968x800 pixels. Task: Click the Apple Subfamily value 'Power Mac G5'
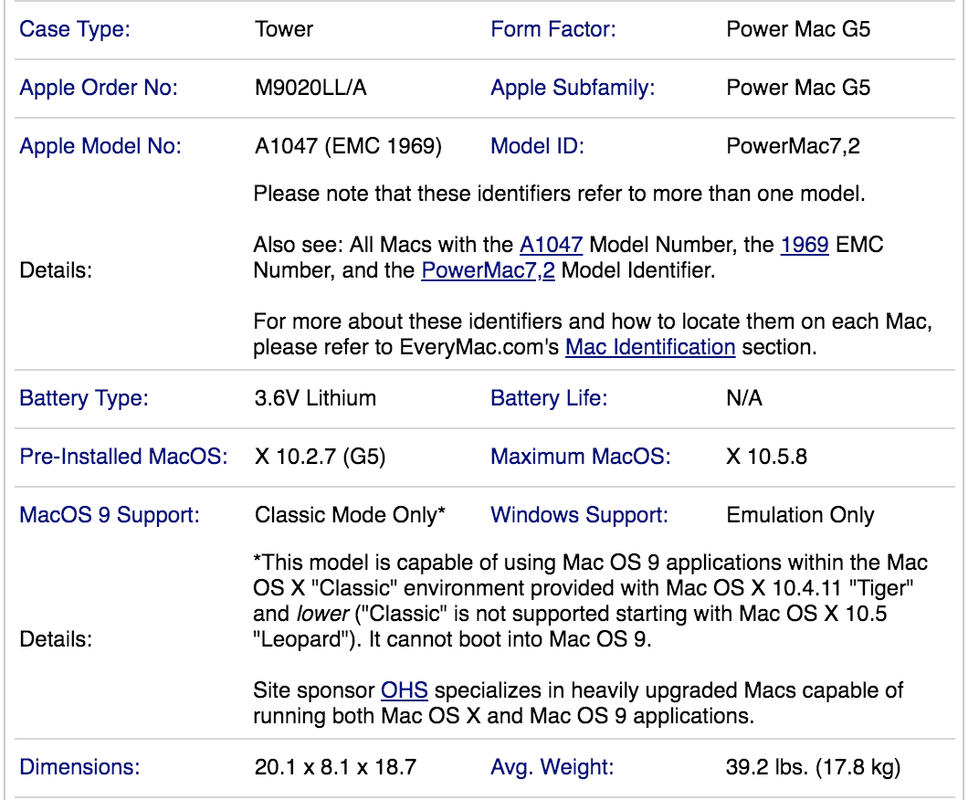(x=798, y=88)
